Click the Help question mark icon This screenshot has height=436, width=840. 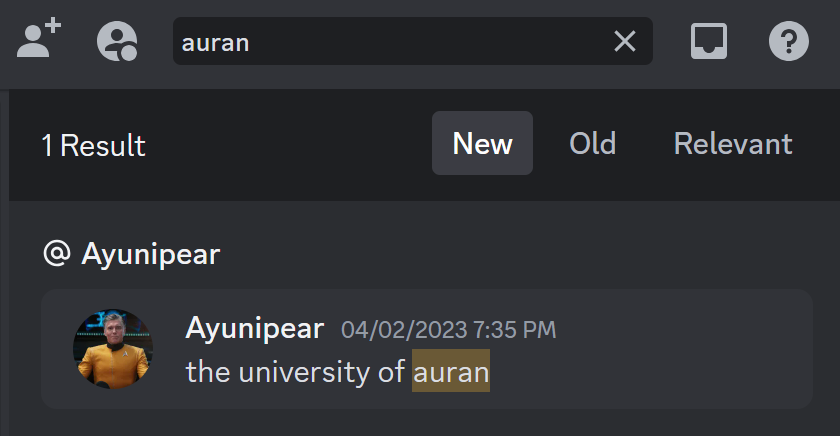[788, 41]
